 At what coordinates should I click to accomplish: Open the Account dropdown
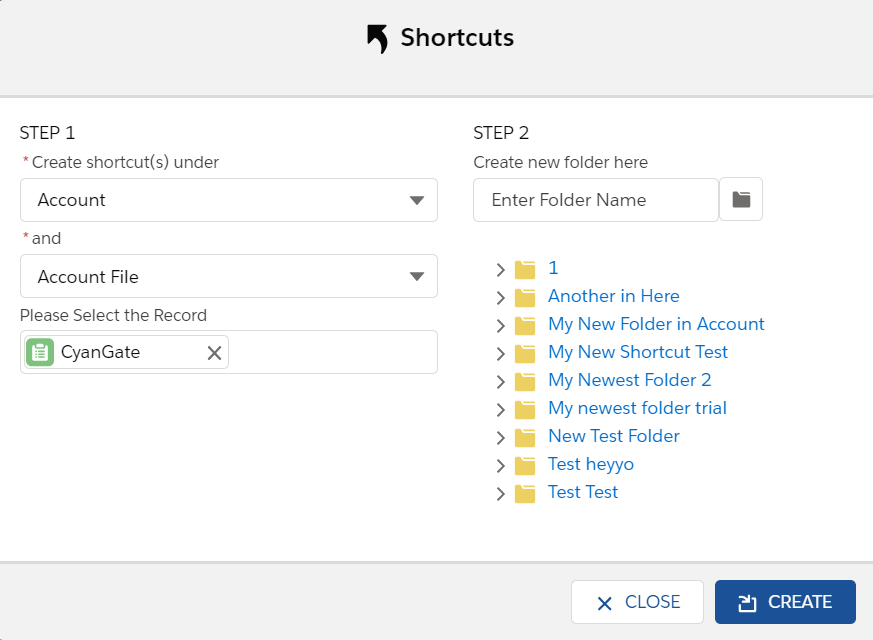coord(229,200)
